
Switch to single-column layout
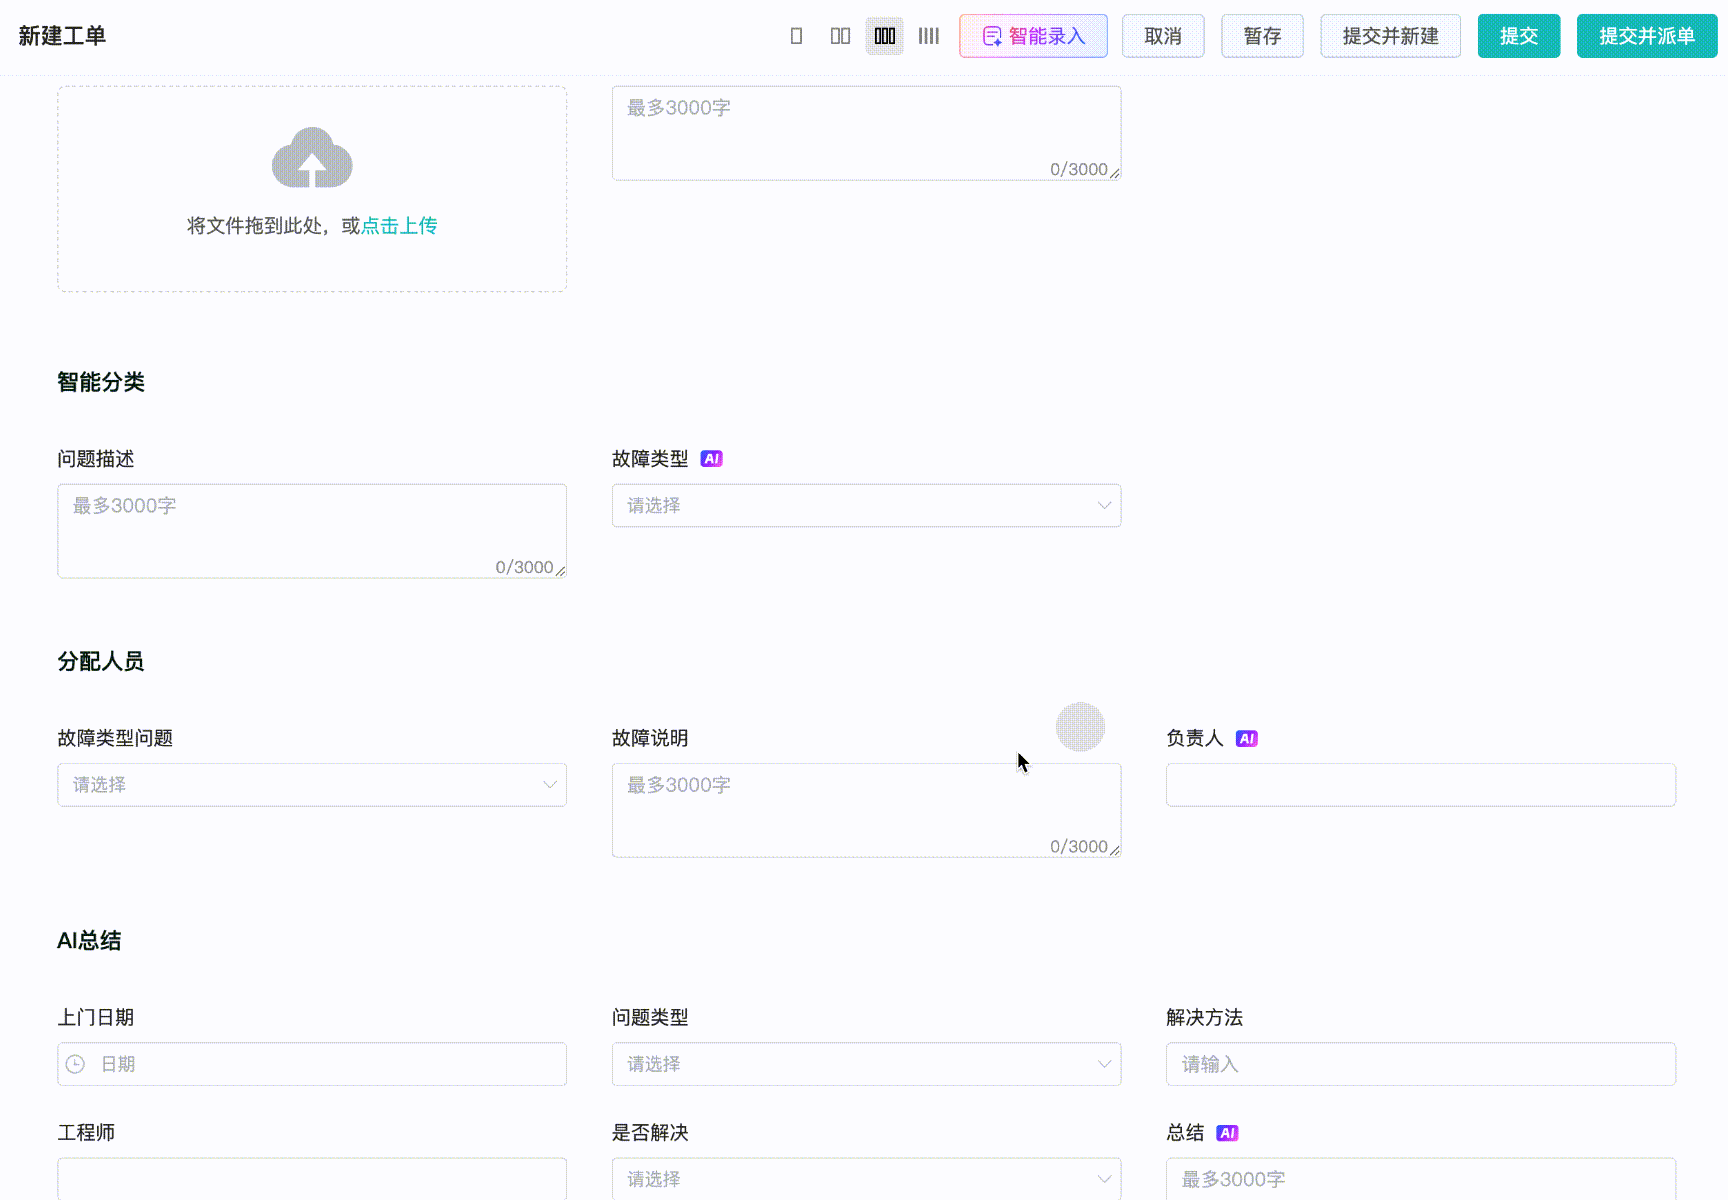pos(796,36)
